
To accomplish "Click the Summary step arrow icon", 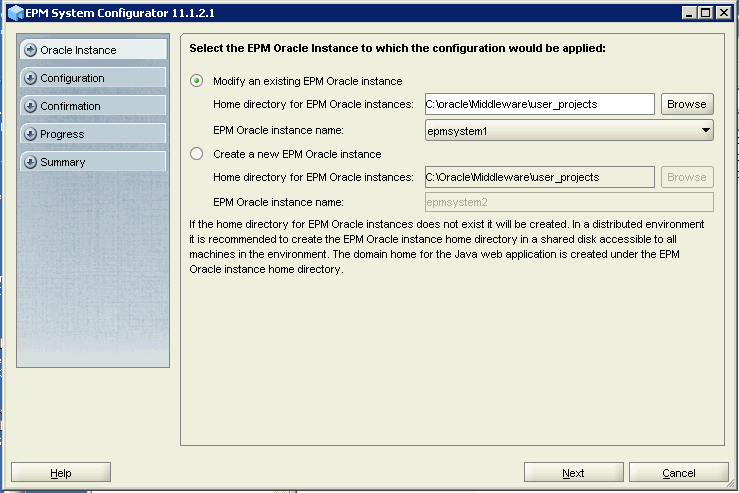I will [30, 162].
